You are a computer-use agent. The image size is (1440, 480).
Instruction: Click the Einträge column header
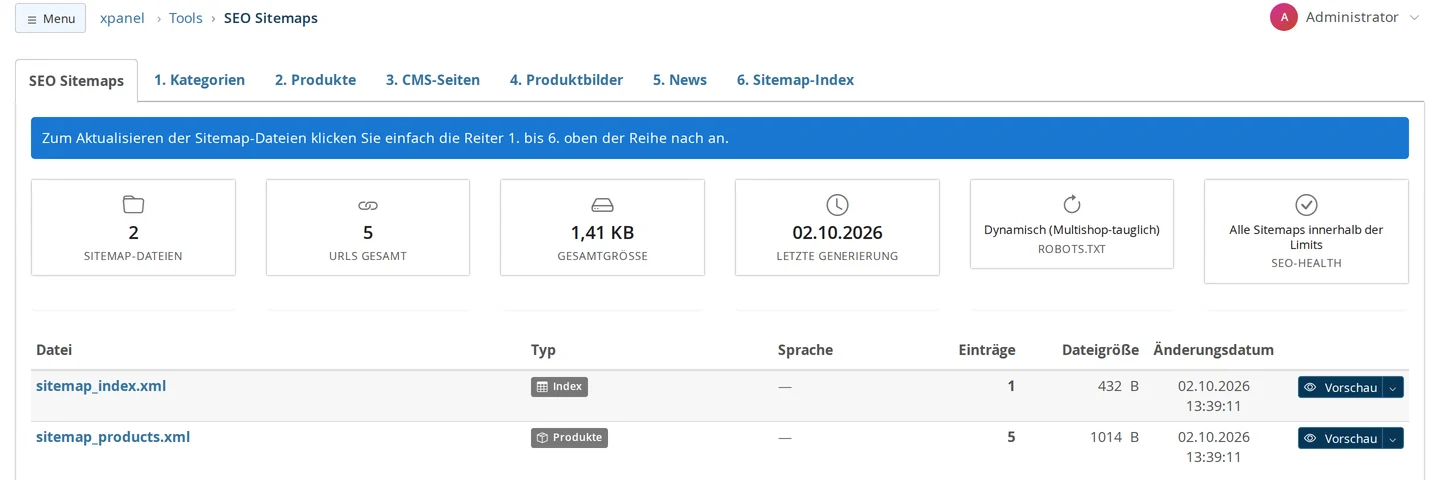point(987,350)
